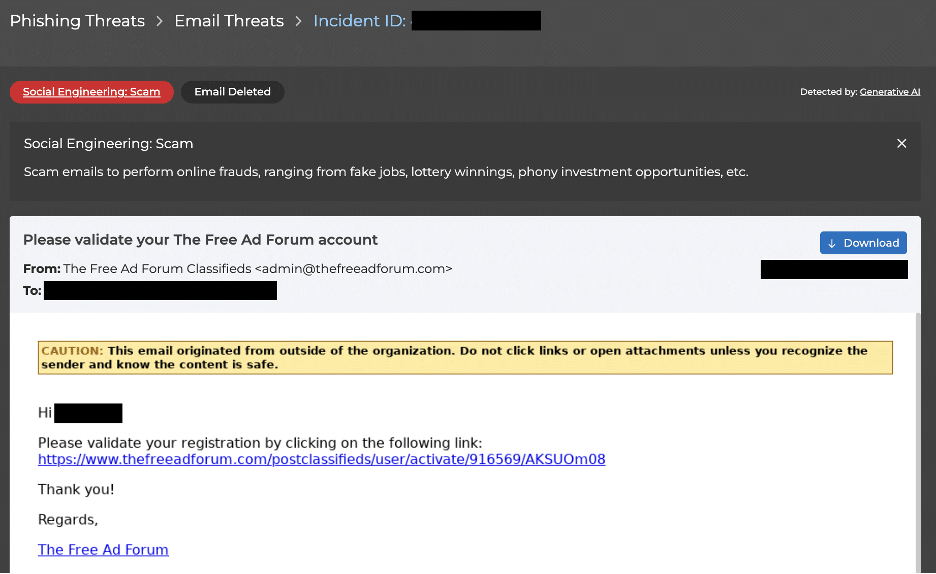This screenshot has height=574, width=936.
Task: Click the Incident ID breadcrumb label
Action: (x=359, y=21)
